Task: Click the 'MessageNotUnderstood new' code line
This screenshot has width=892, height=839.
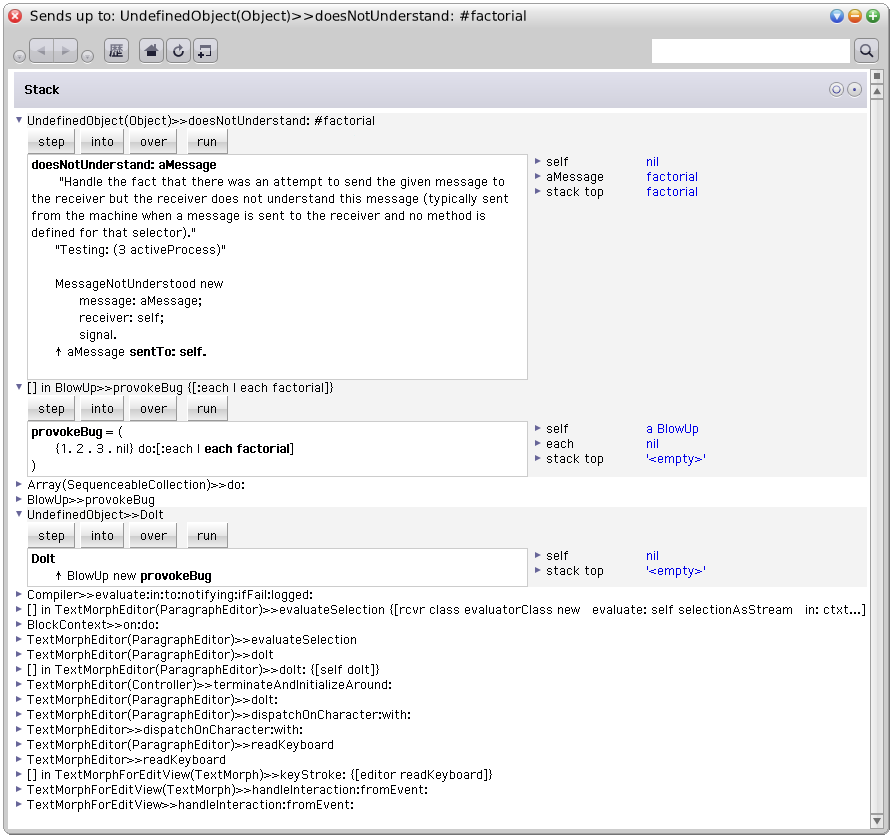Action: (139, 283)
